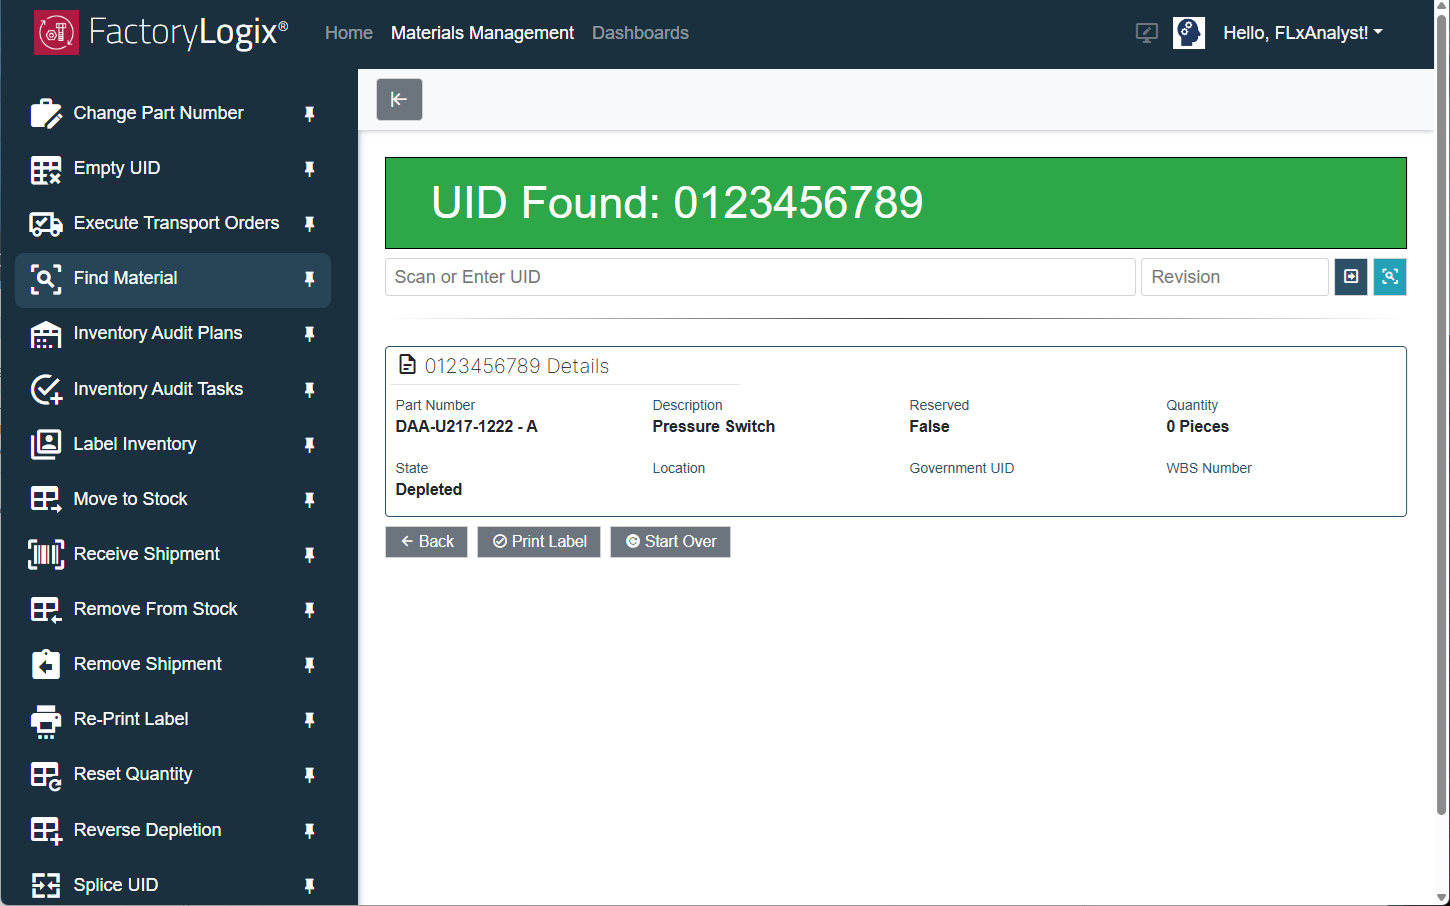Toggle the pin for Reverse Depletion

click(309, 830)
